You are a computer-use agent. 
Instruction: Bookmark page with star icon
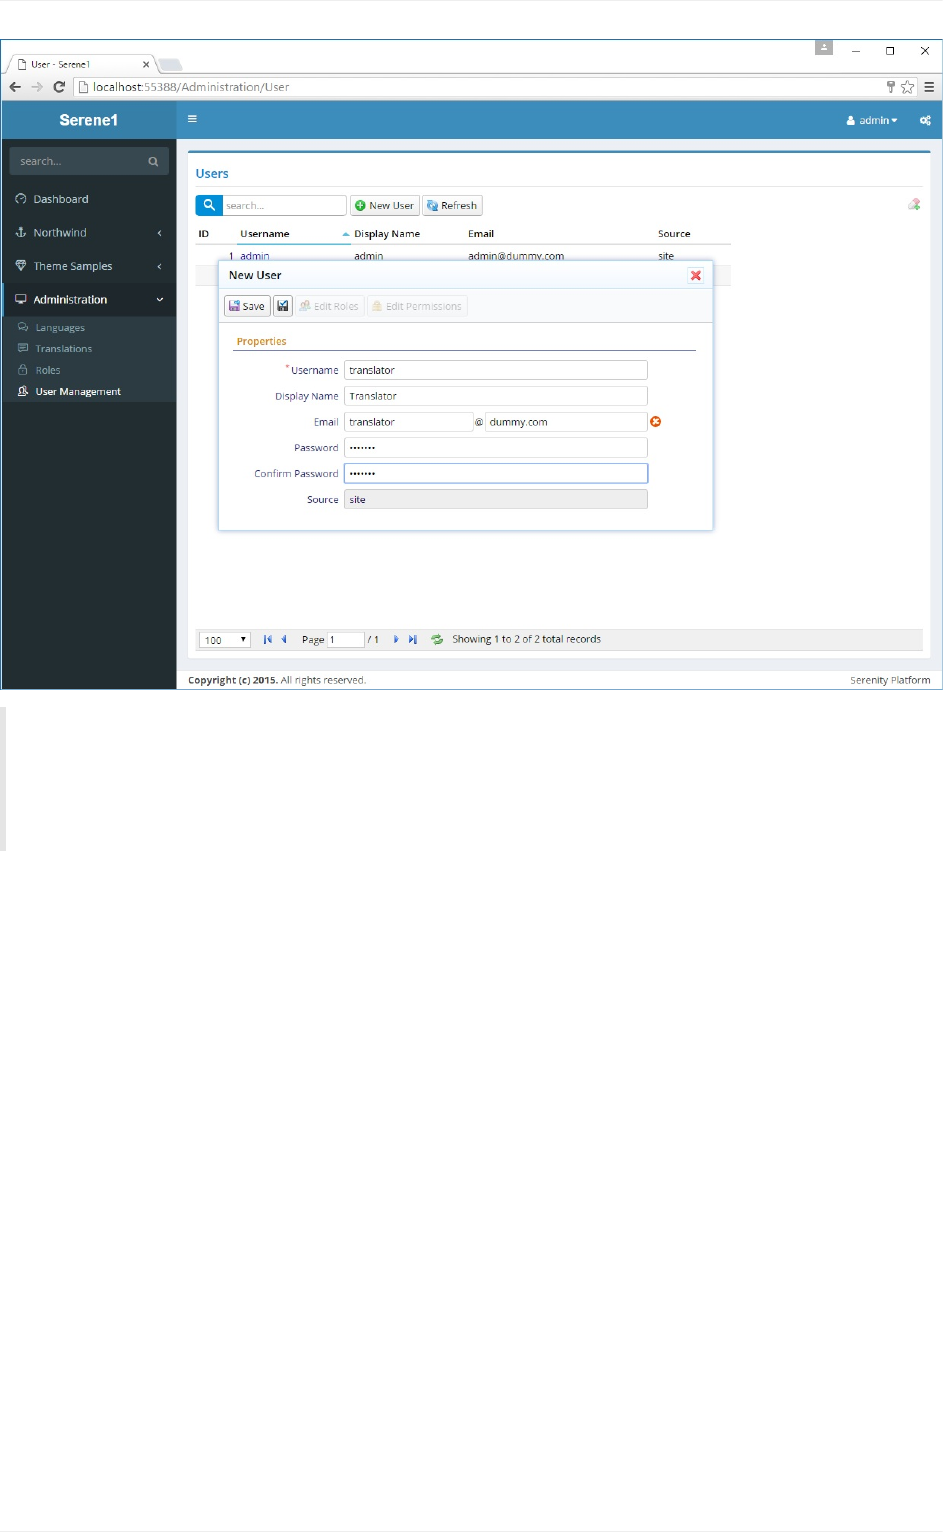(907, 87)
